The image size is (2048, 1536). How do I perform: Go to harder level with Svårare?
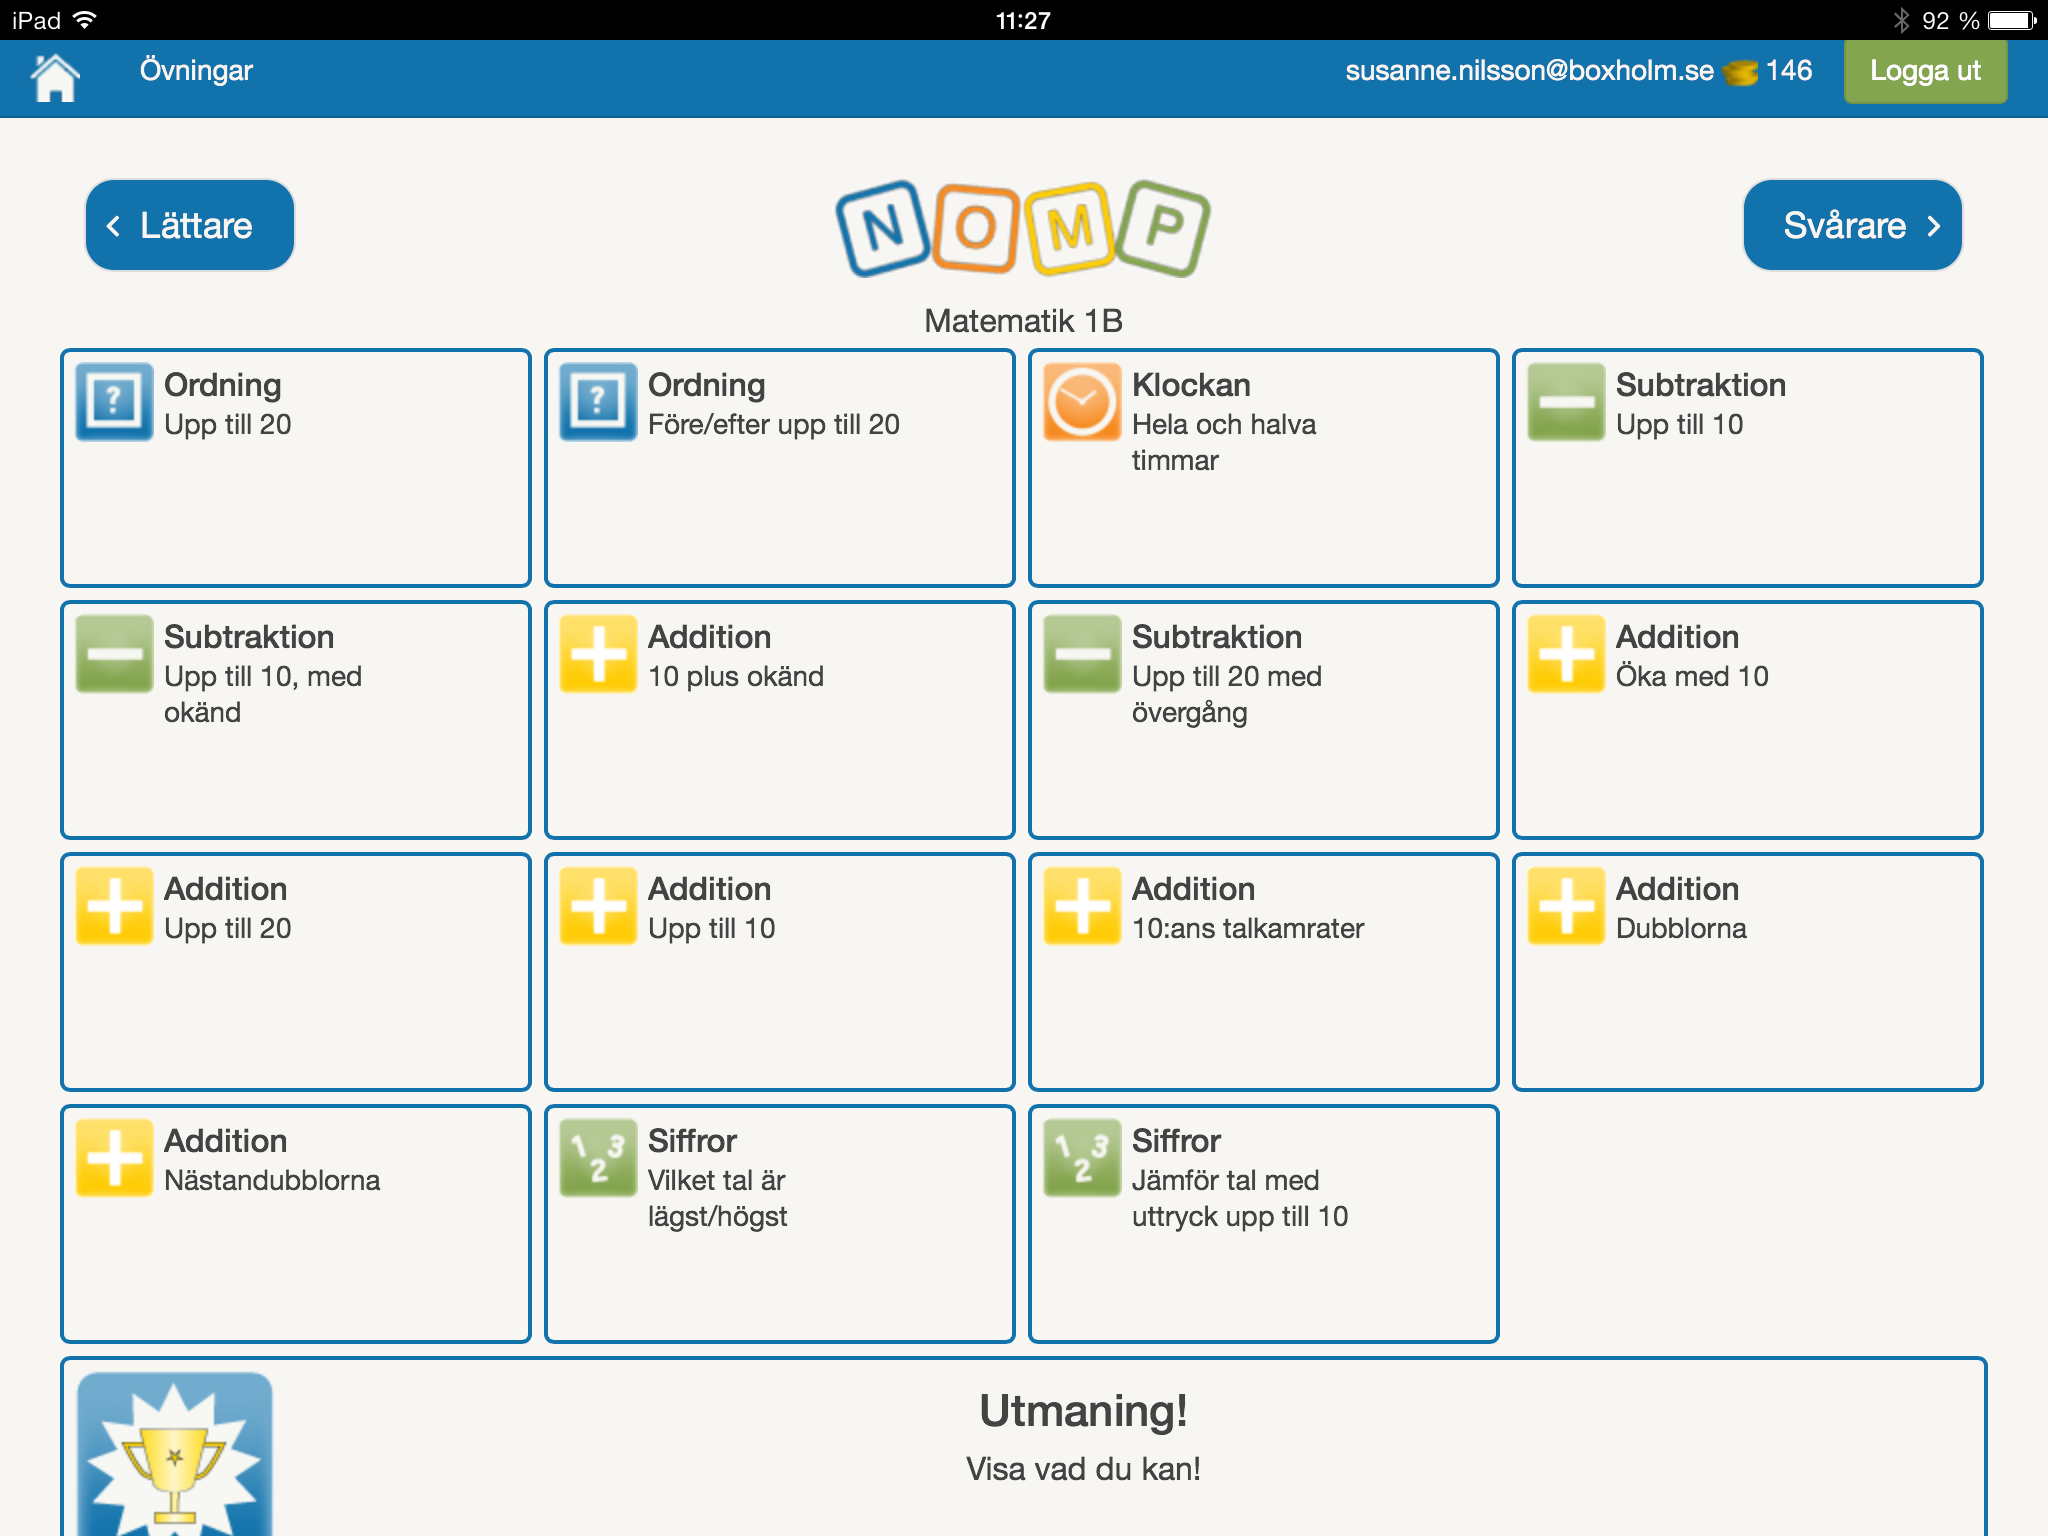(1852, 225)
